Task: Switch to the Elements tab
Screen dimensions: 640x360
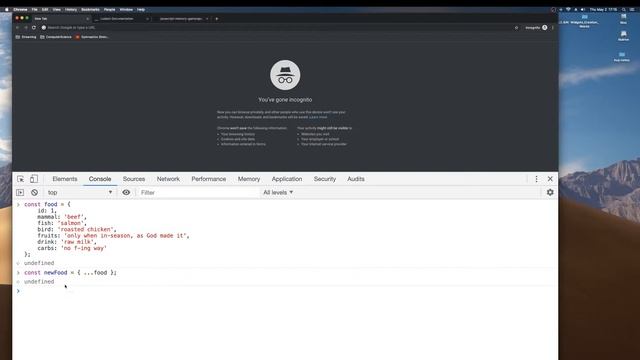Action: pyautogui.click(x=64, y=179)
